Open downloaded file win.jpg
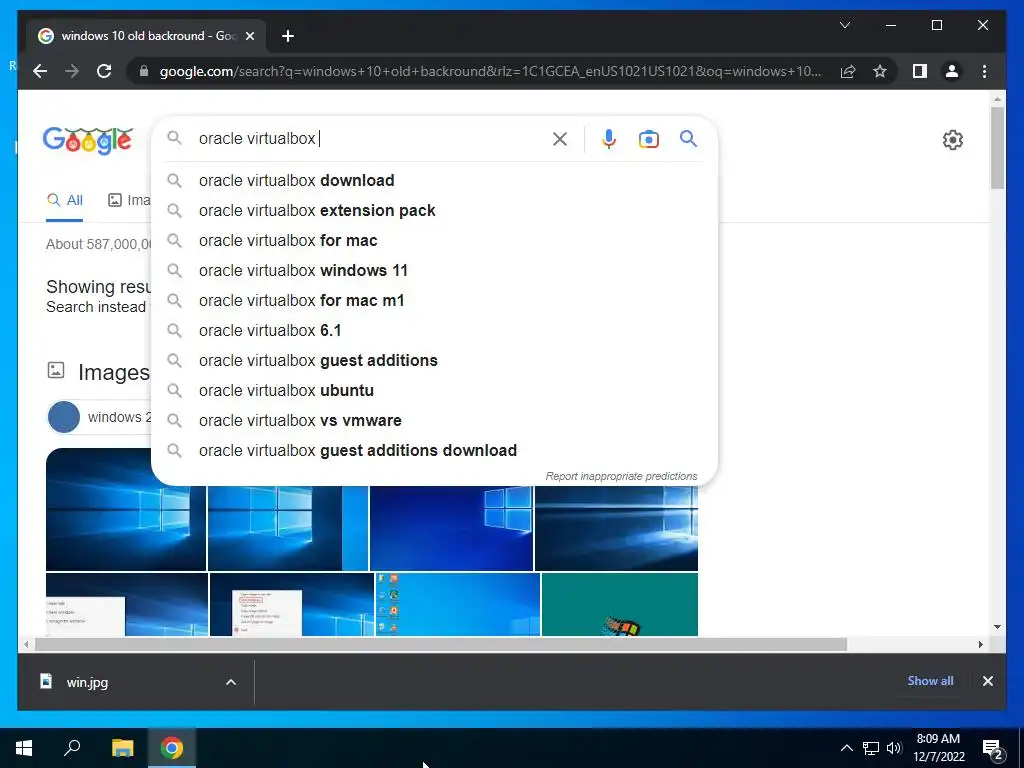The width and height of the screenshot is (1024, 768). 87,682
